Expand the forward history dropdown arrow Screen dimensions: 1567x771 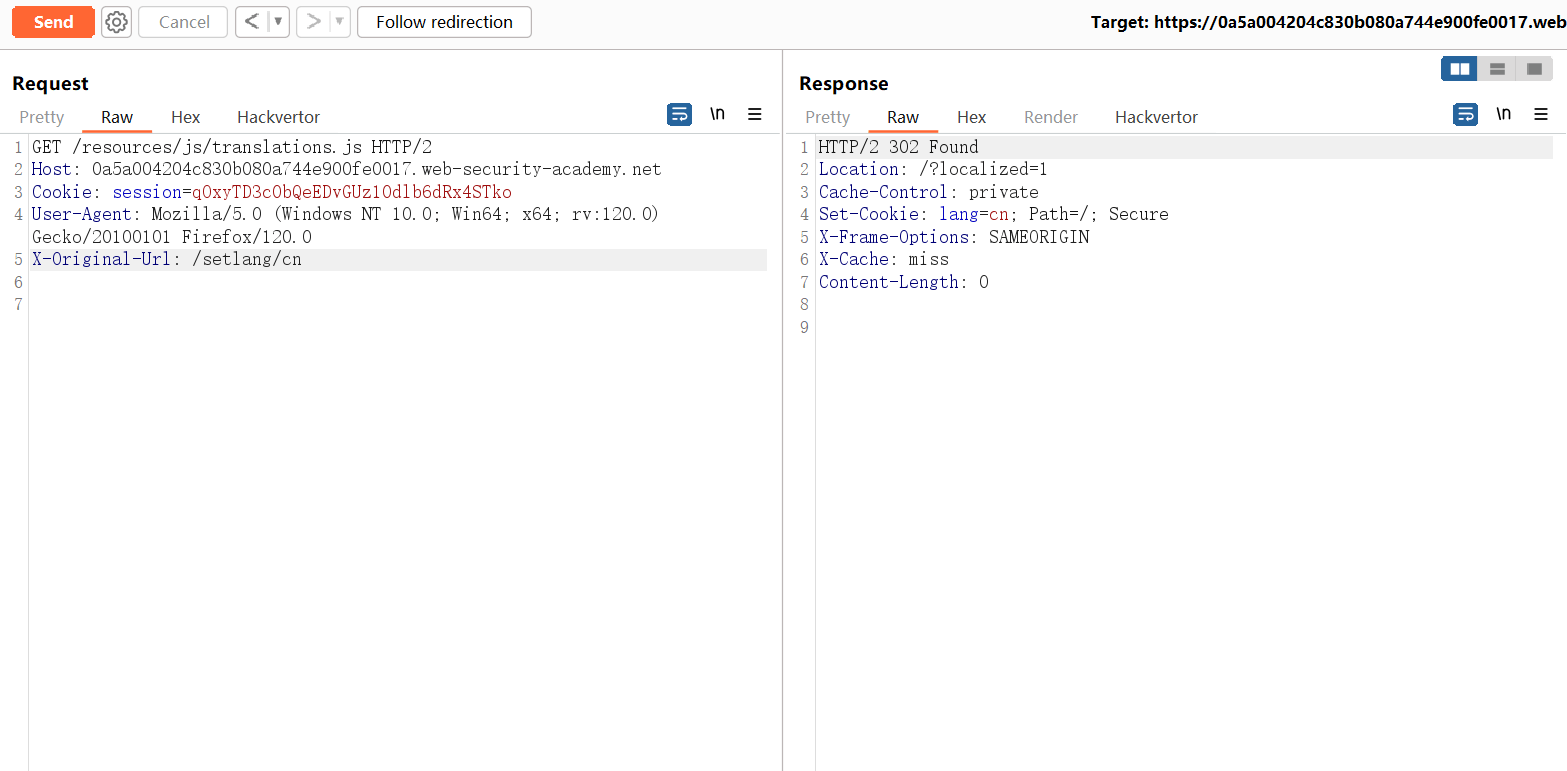(340, 22)
